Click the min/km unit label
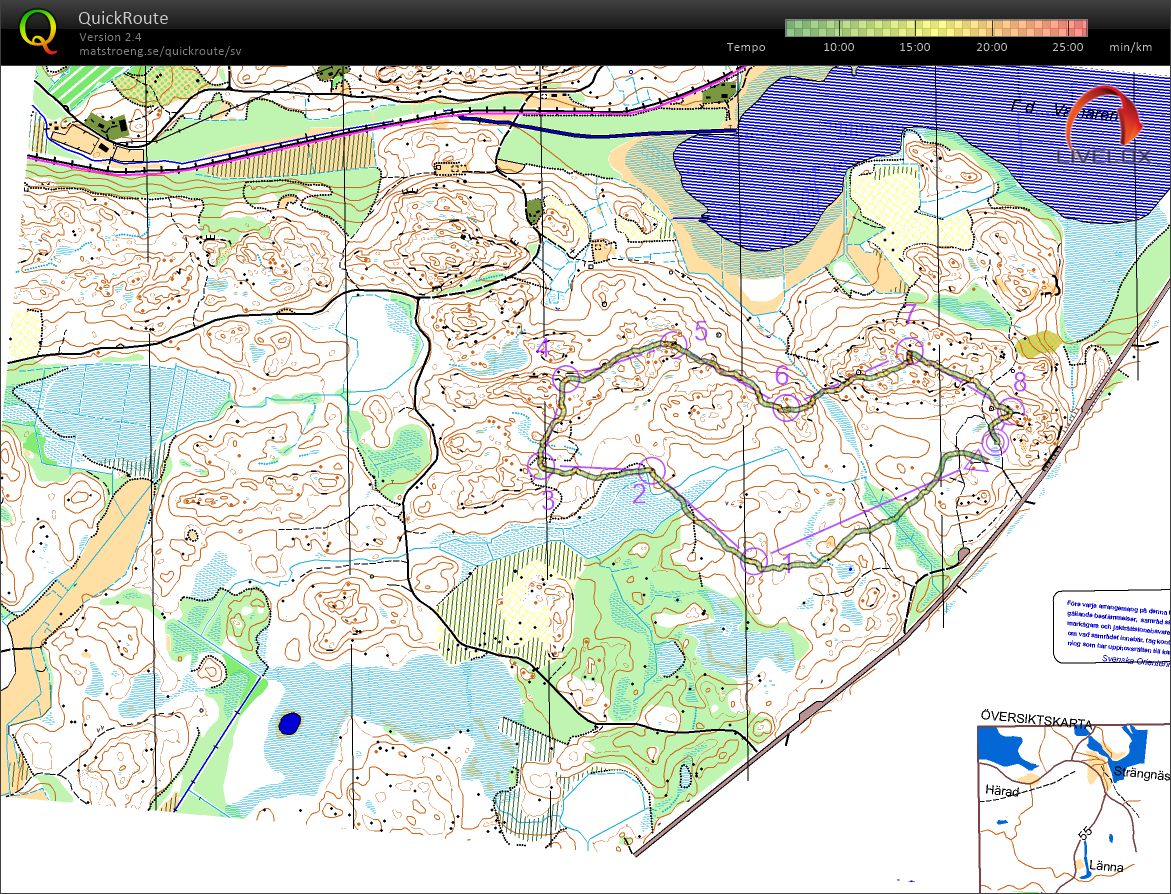The height and width of the screenshot is (894, 1171). [1131, 47]
